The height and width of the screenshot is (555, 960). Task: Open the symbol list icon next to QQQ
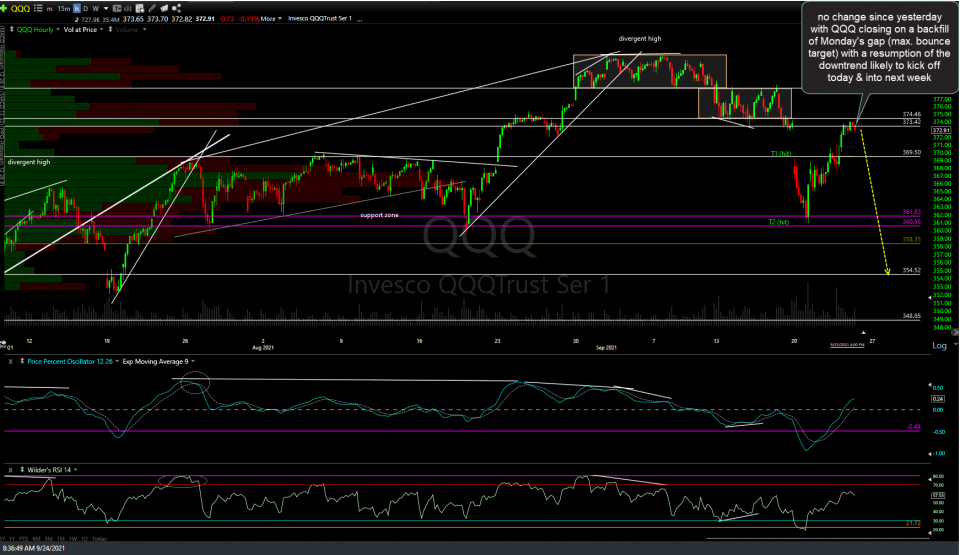(x=39, y=9)
